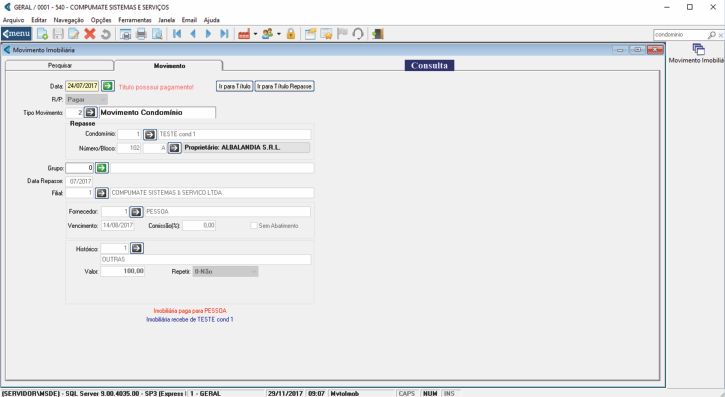Click the printer icon in toolbar
Screen dimensions: 725x397
141,34
